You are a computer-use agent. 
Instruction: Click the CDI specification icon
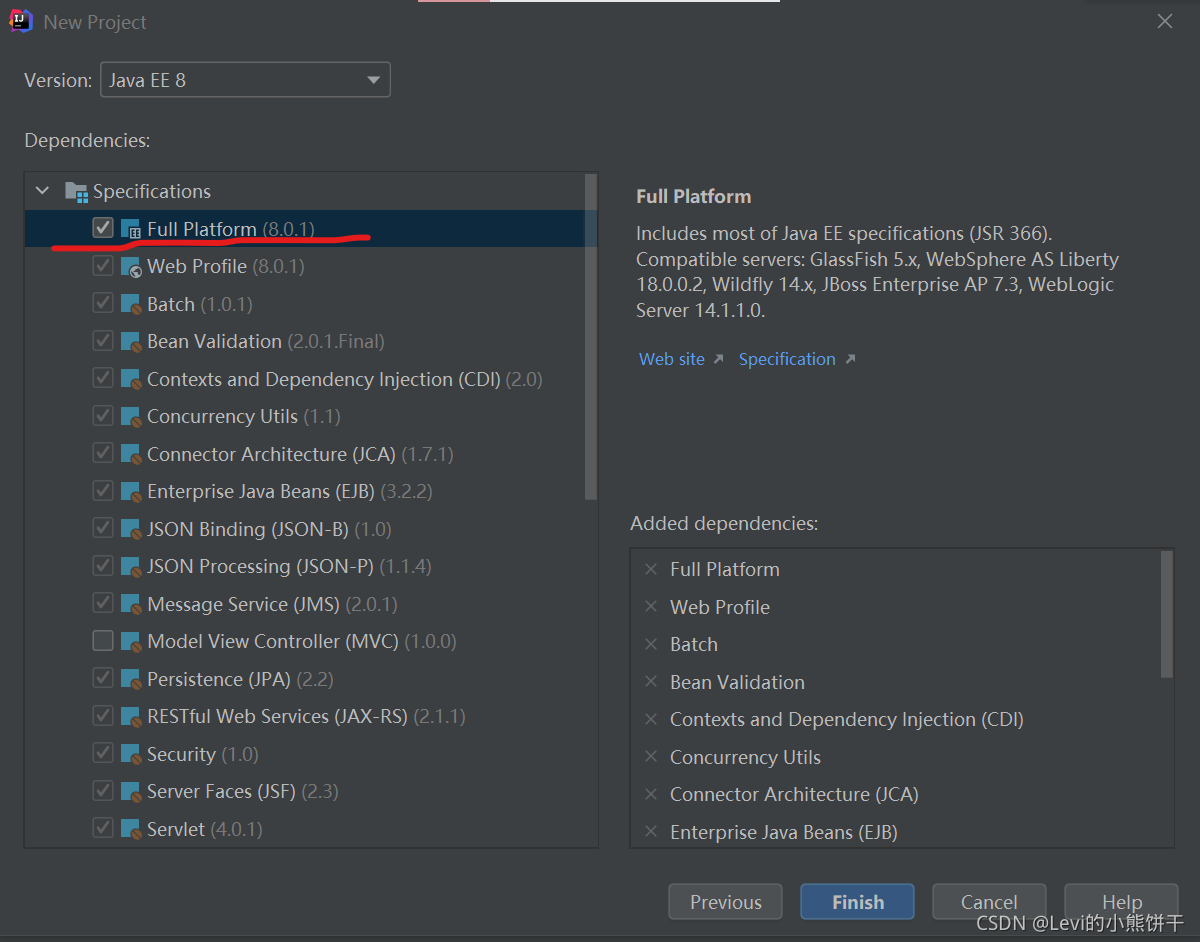tap(131, 379)
